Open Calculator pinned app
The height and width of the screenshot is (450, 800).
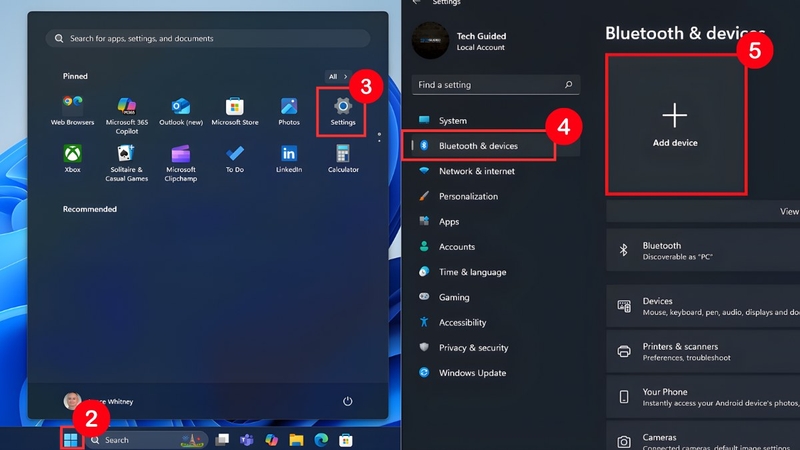(343, 158)
